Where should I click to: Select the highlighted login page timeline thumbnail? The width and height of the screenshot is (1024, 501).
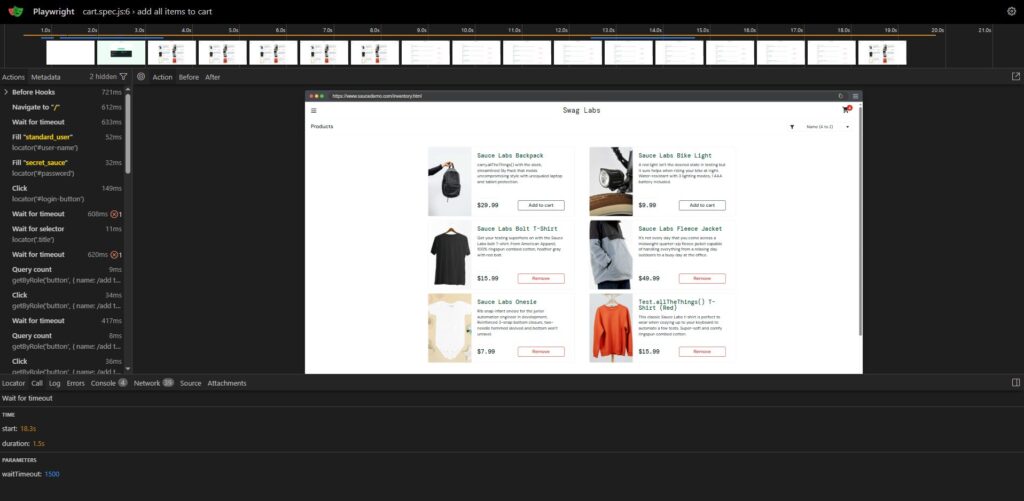tap(121, 53)
